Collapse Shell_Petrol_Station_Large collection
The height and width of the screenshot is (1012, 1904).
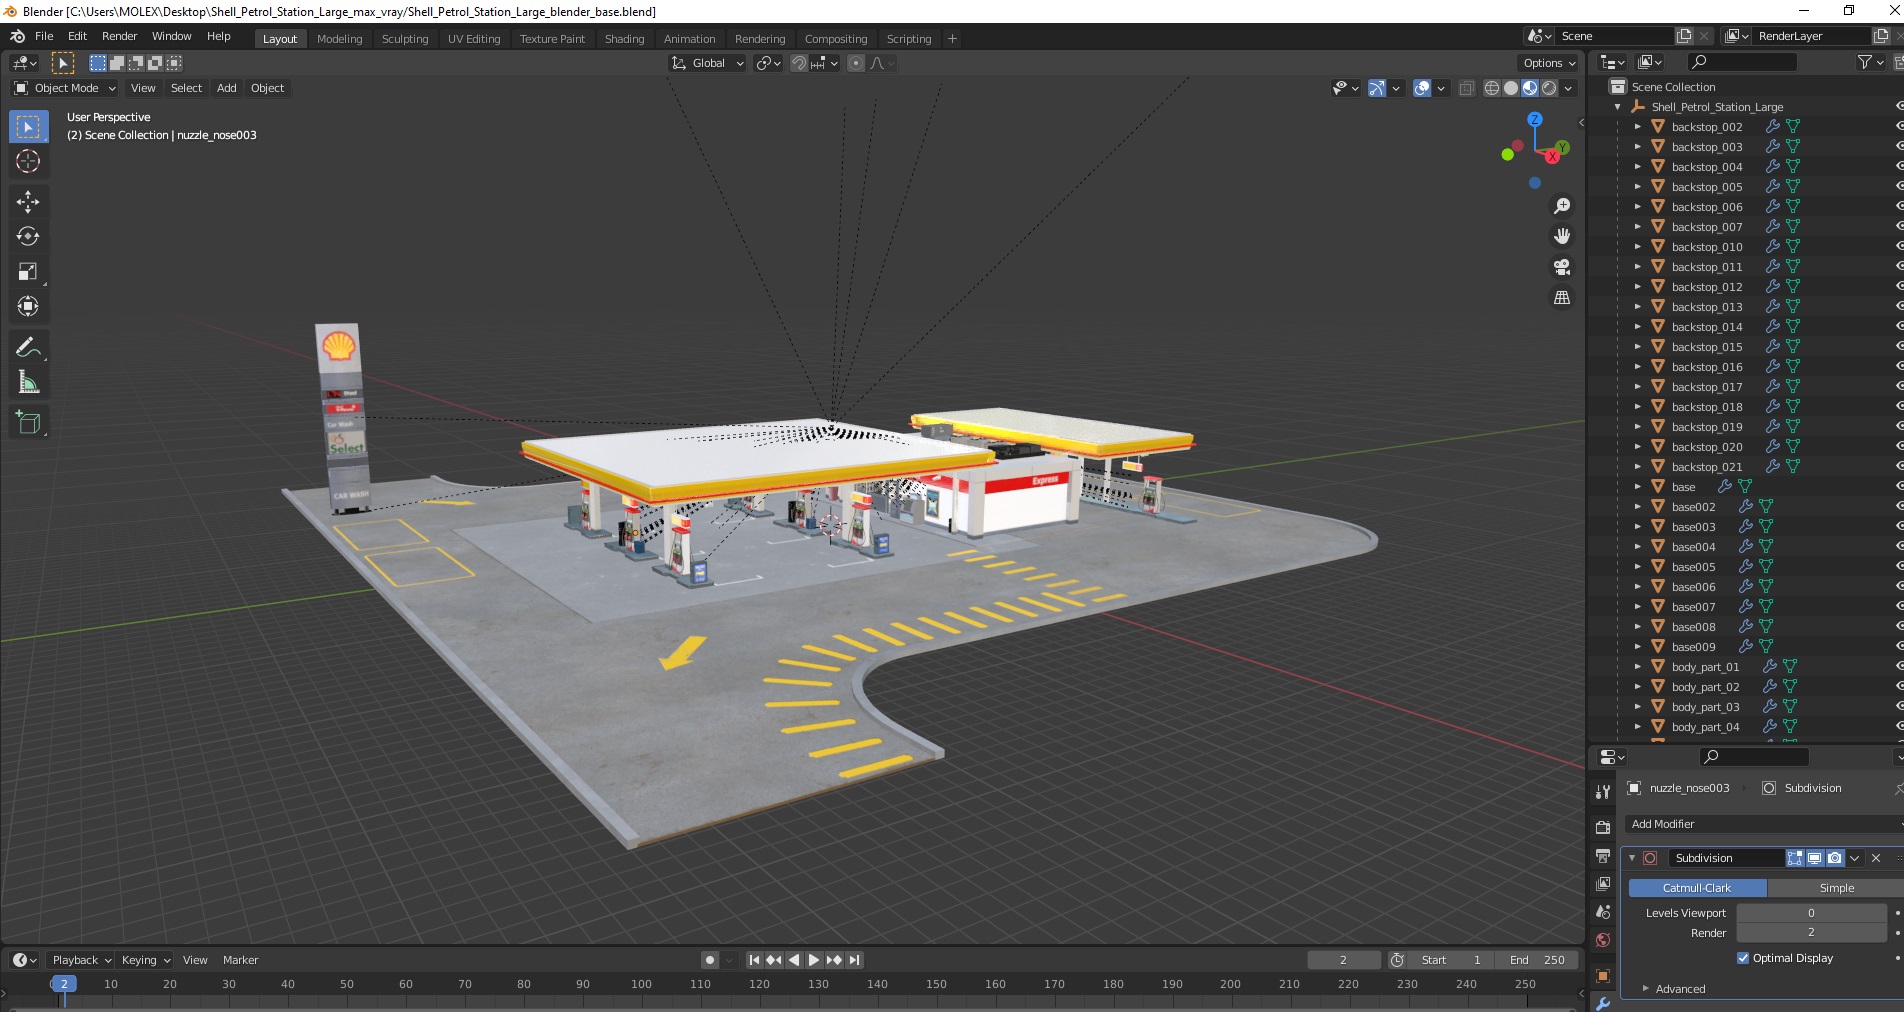1617,107
